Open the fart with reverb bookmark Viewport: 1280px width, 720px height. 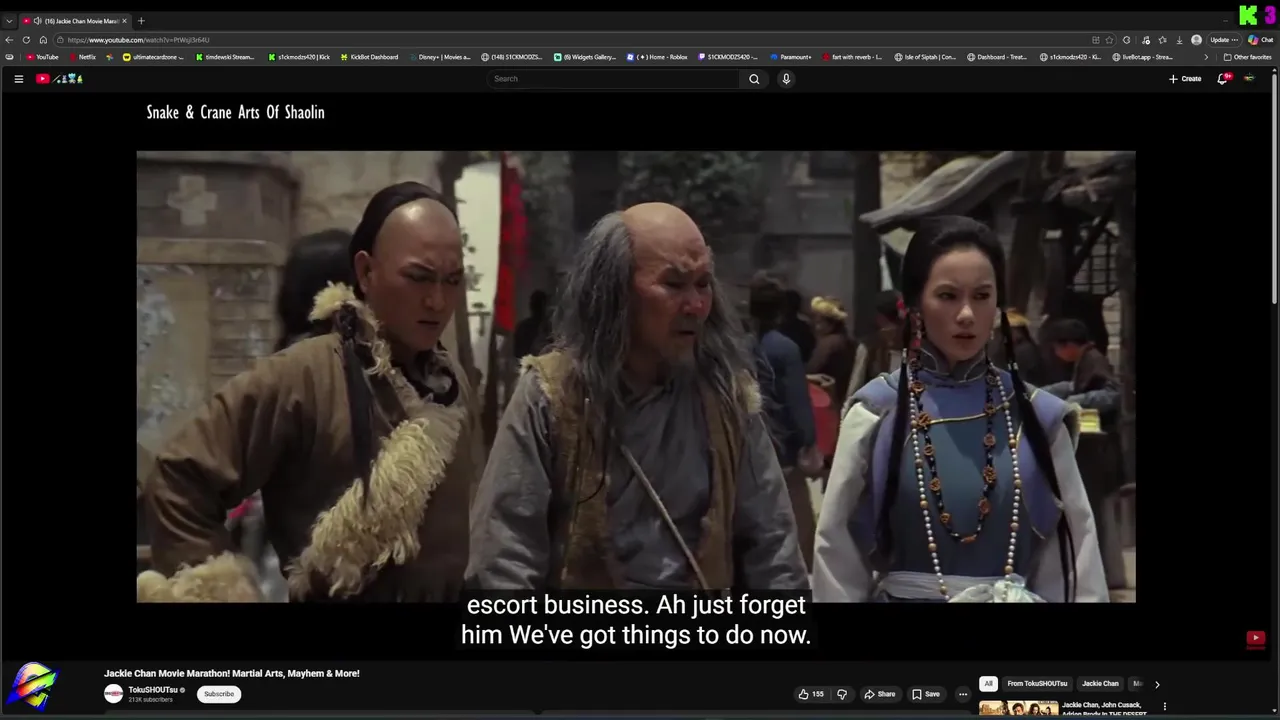tap(852, 57)
